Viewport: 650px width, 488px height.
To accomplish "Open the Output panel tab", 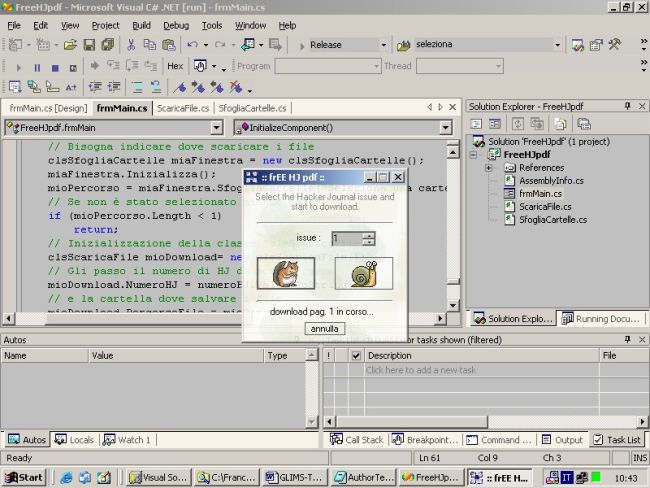I will click(563, 440).
